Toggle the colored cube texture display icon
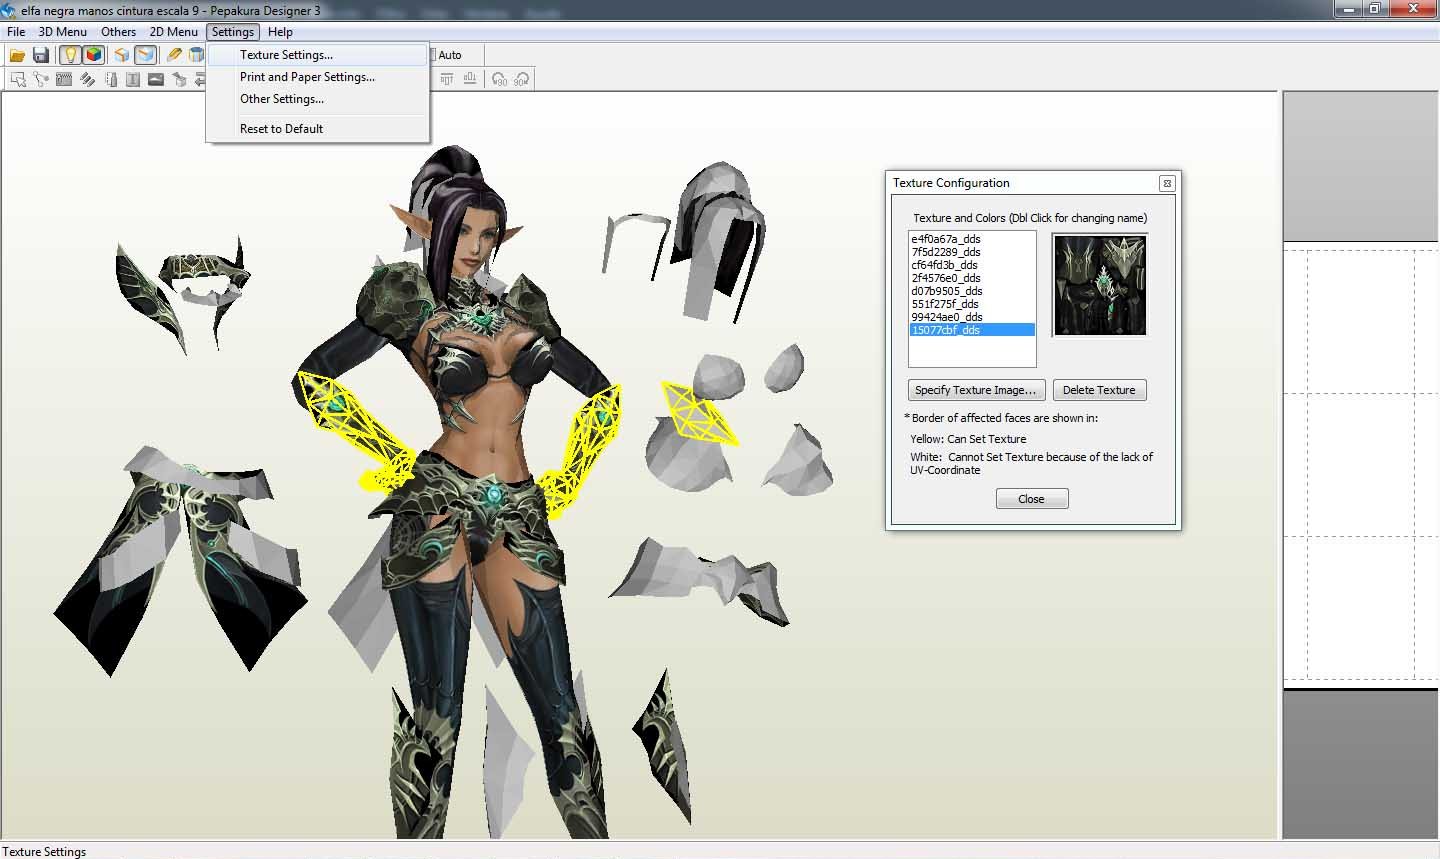 point(93,55)
